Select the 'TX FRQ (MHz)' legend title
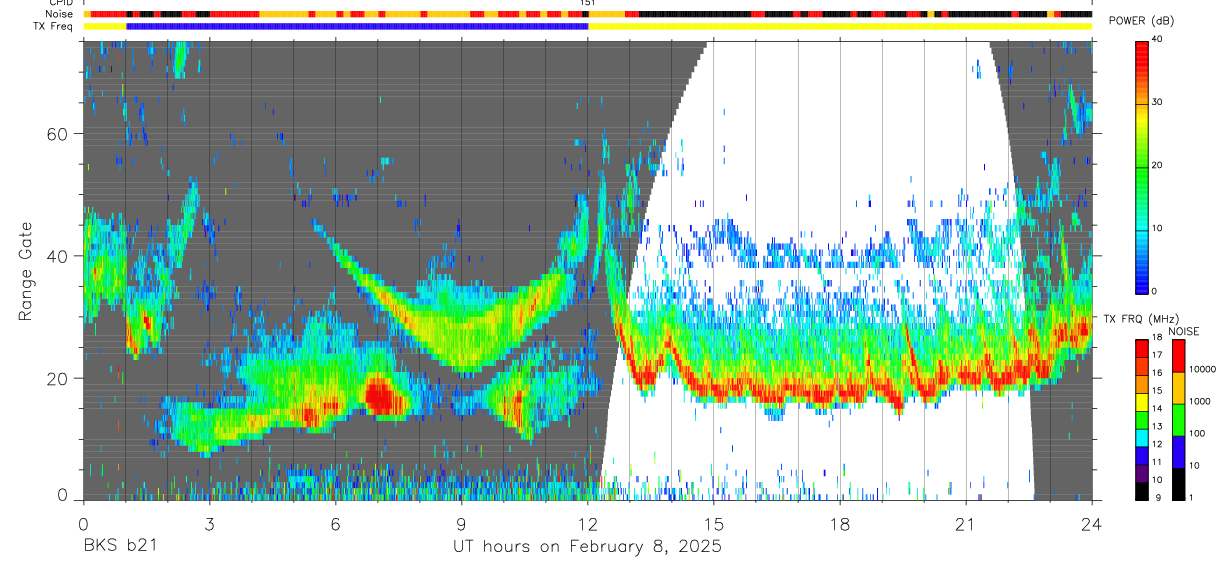Screen dimensions: 1228x567 pyautogui.click(x=1142, y=319)
